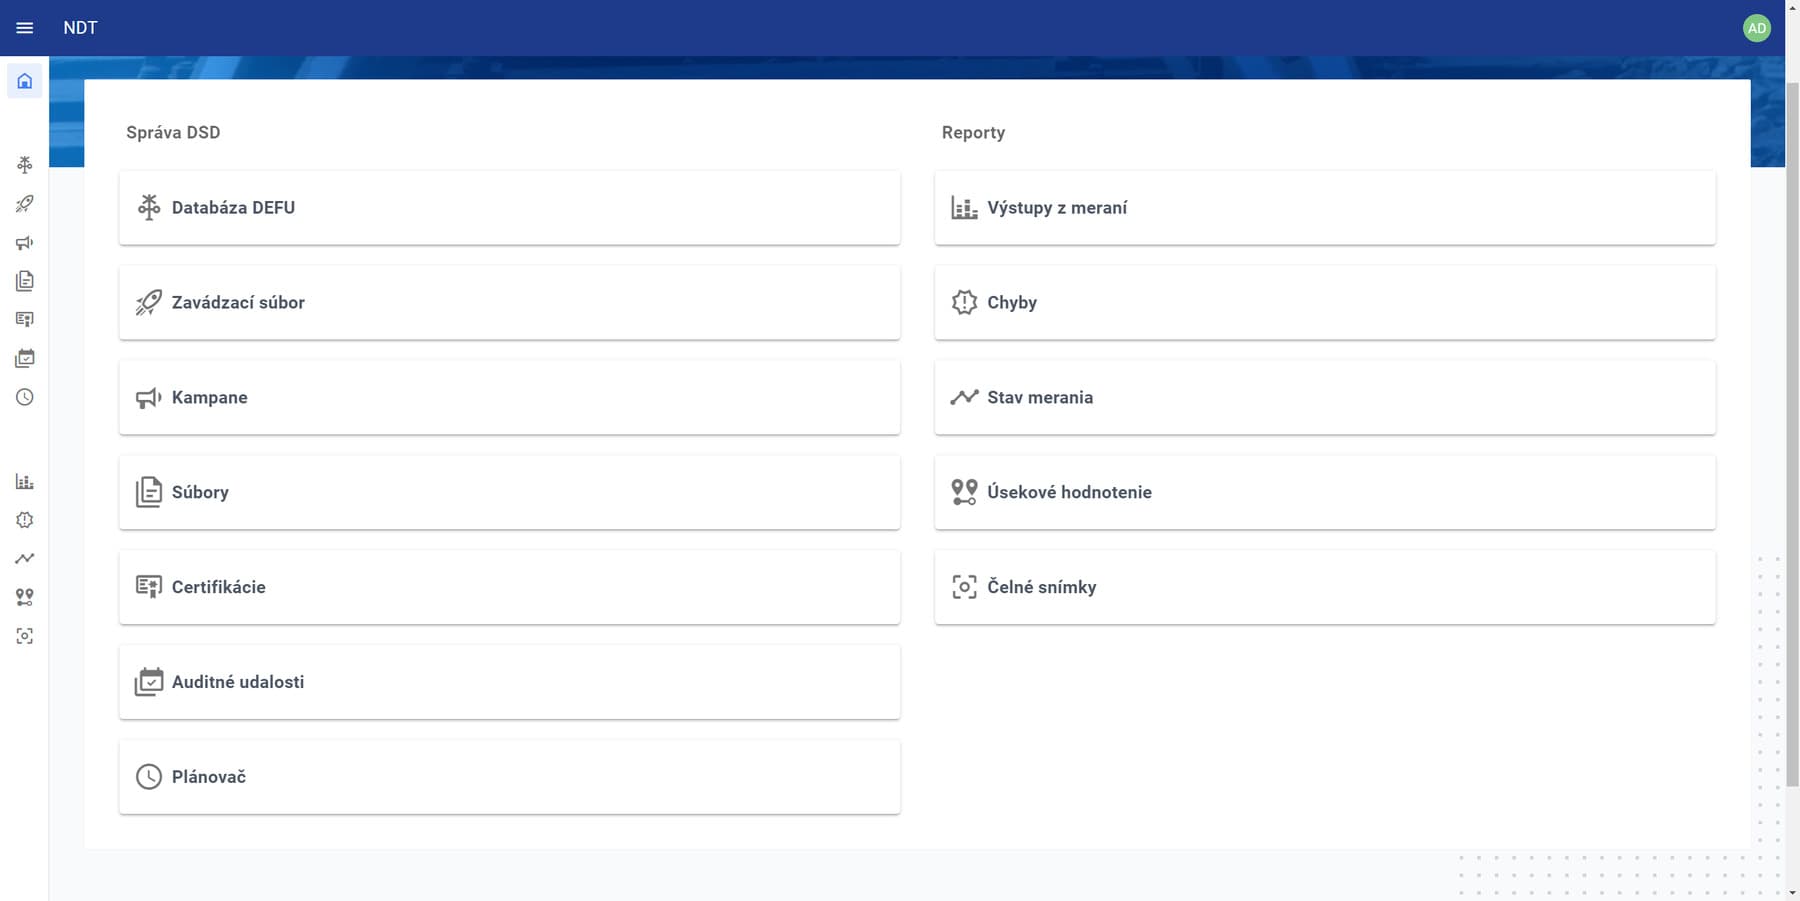Screen dimensions: 1800x901
Task: Open the Kampane card
Action: click(510, 397)
